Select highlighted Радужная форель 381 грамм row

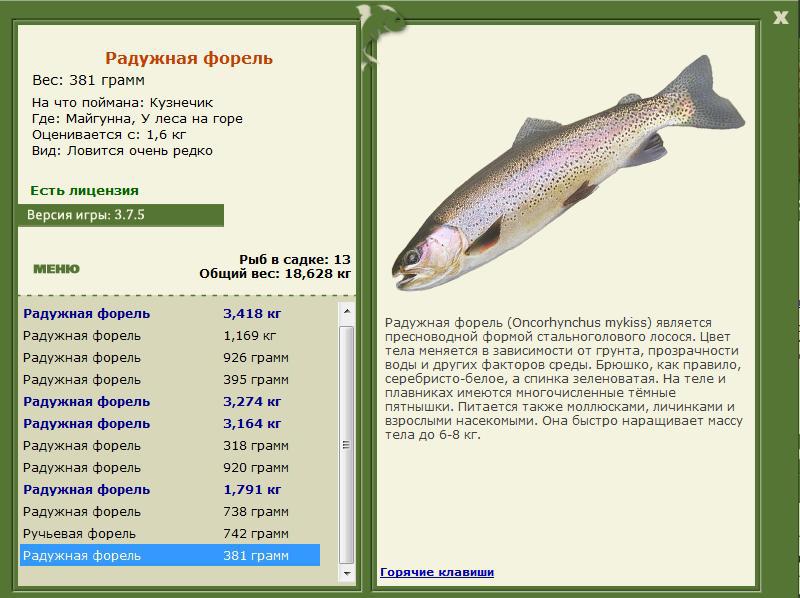click(x=170, y=555)
